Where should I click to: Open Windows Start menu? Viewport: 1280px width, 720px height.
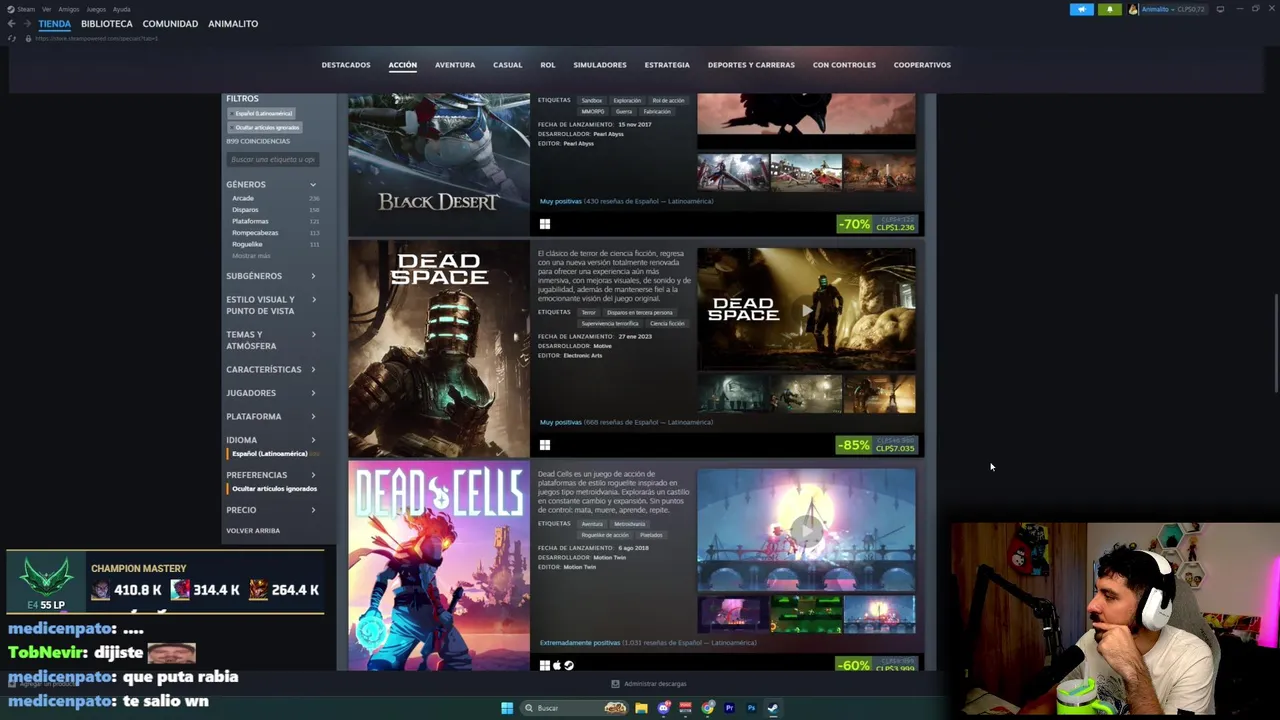tap(507, 708)
